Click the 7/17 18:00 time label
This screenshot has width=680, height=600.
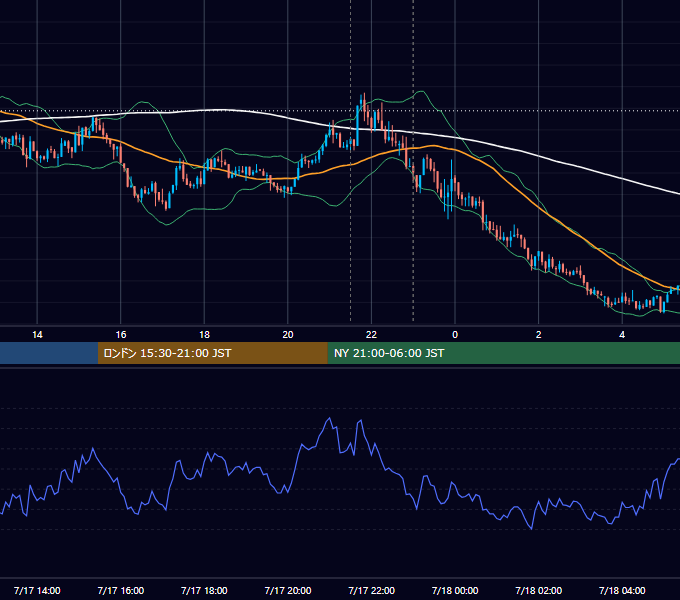pyautogui.click(x=204, y=590)
